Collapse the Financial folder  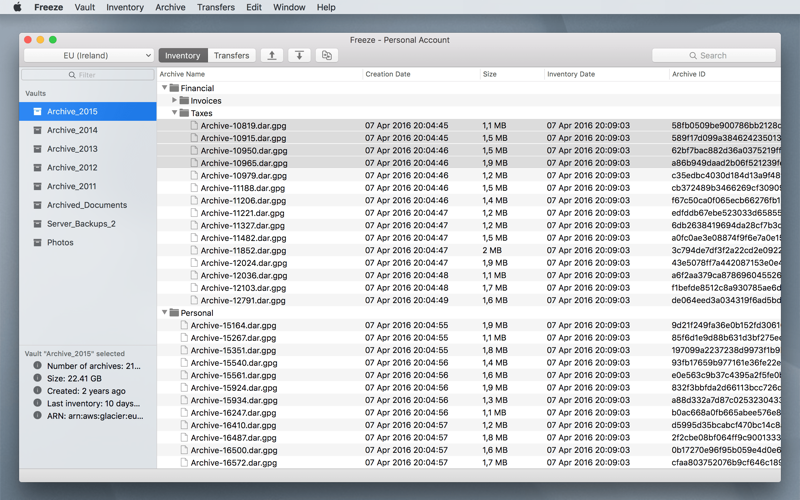(165, 88)
